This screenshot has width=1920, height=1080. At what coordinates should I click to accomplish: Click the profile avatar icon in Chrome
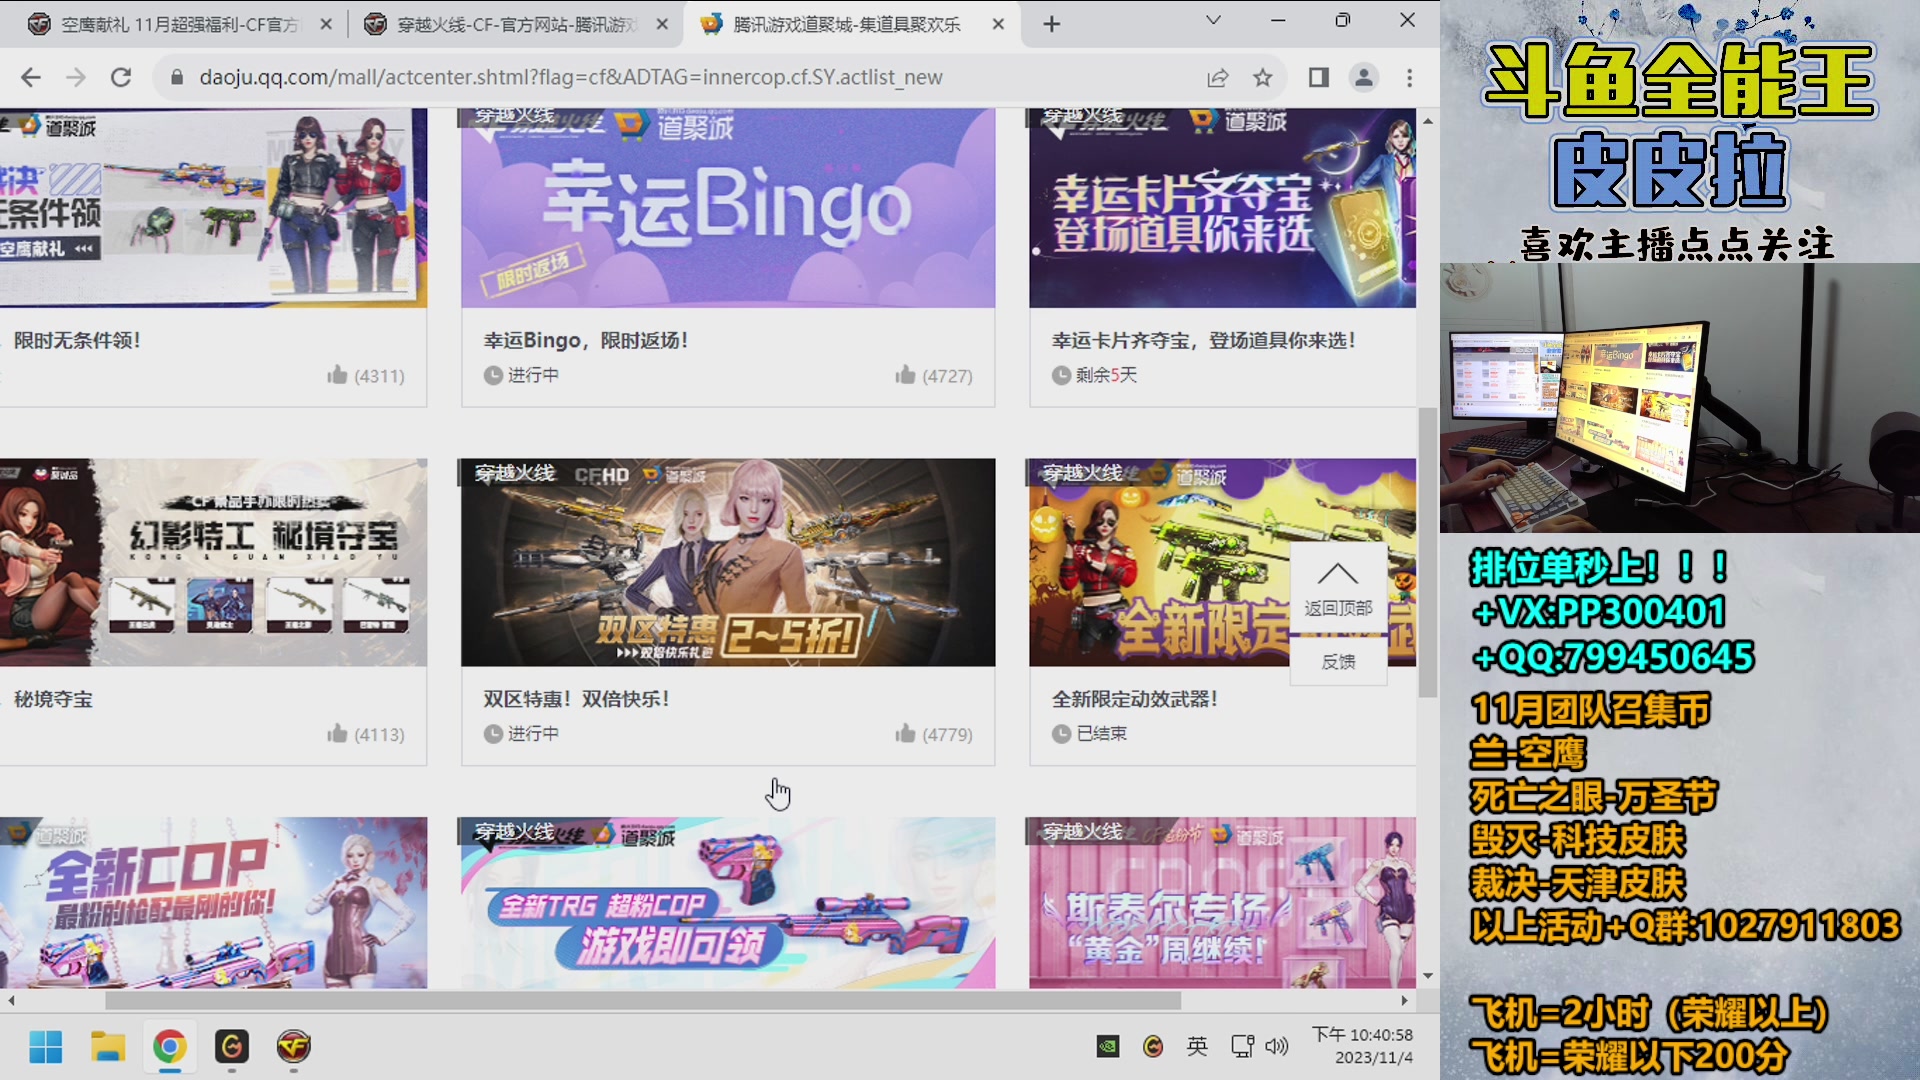[x=1363, y=77]
